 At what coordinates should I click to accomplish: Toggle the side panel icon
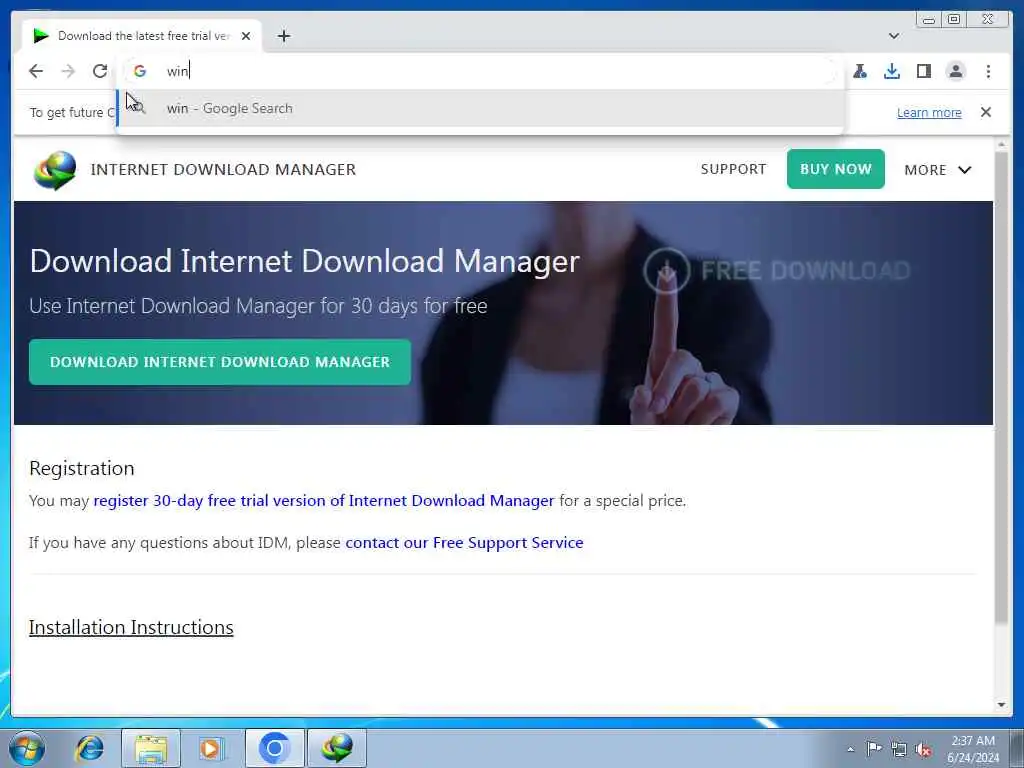tap(923, 71)
